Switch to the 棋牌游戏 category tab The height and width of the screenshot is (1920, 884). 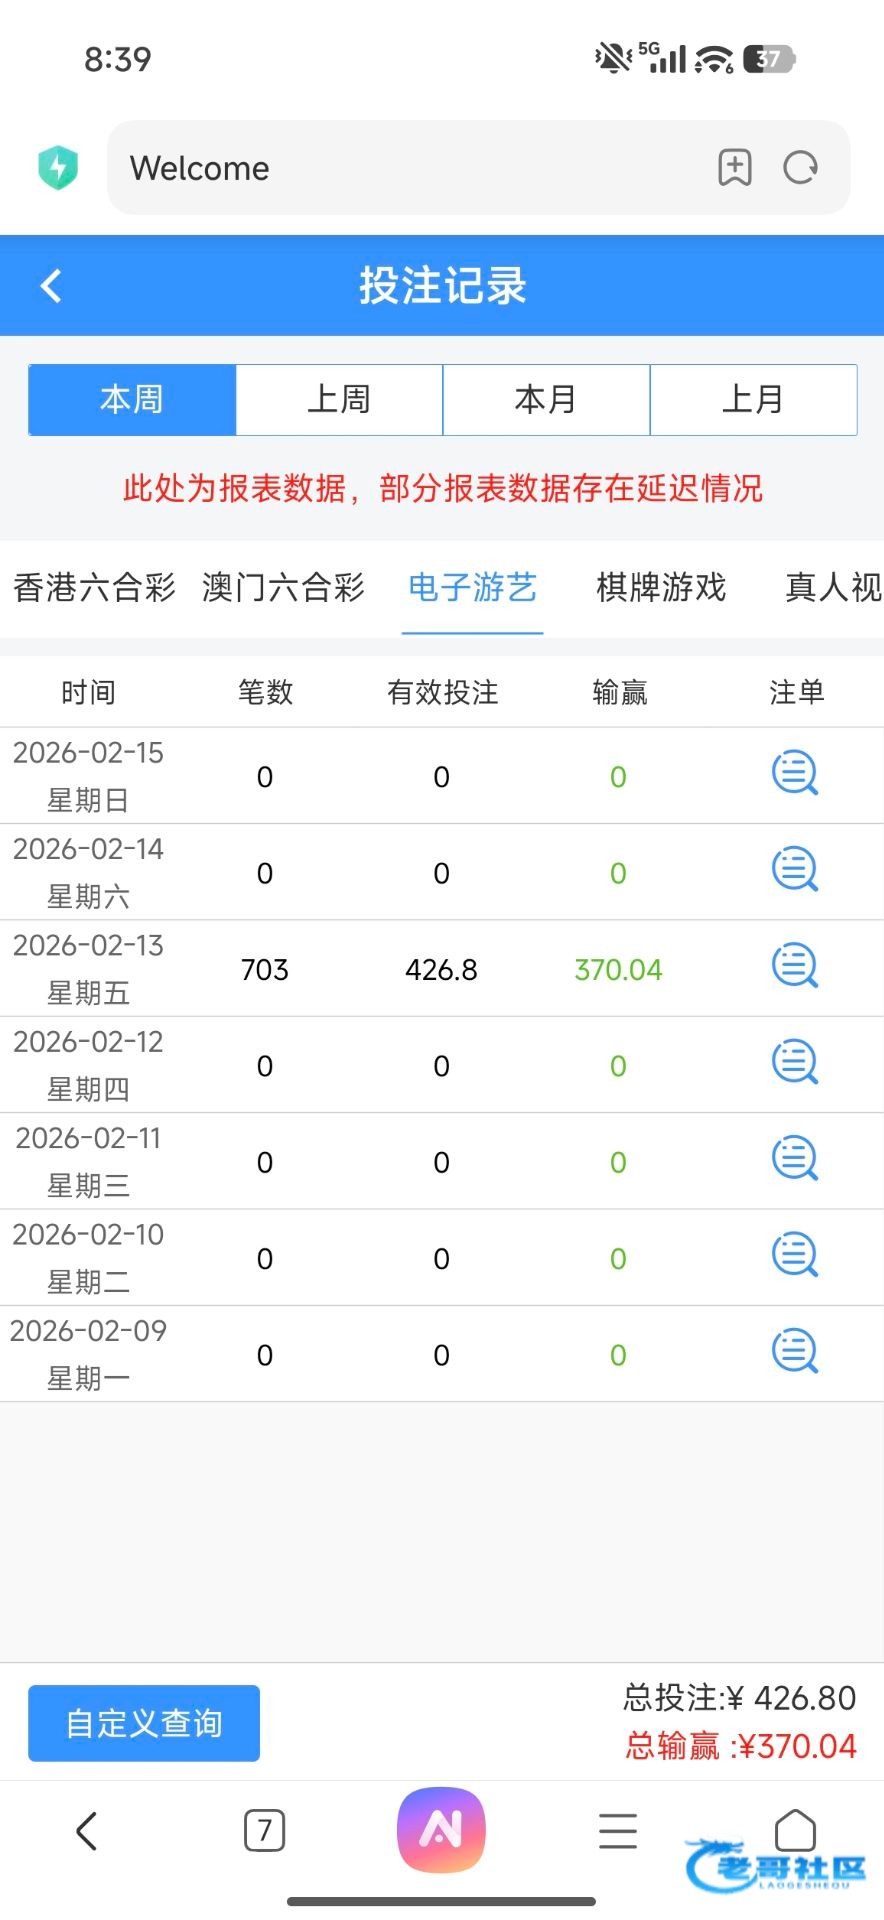pos(661,588)
